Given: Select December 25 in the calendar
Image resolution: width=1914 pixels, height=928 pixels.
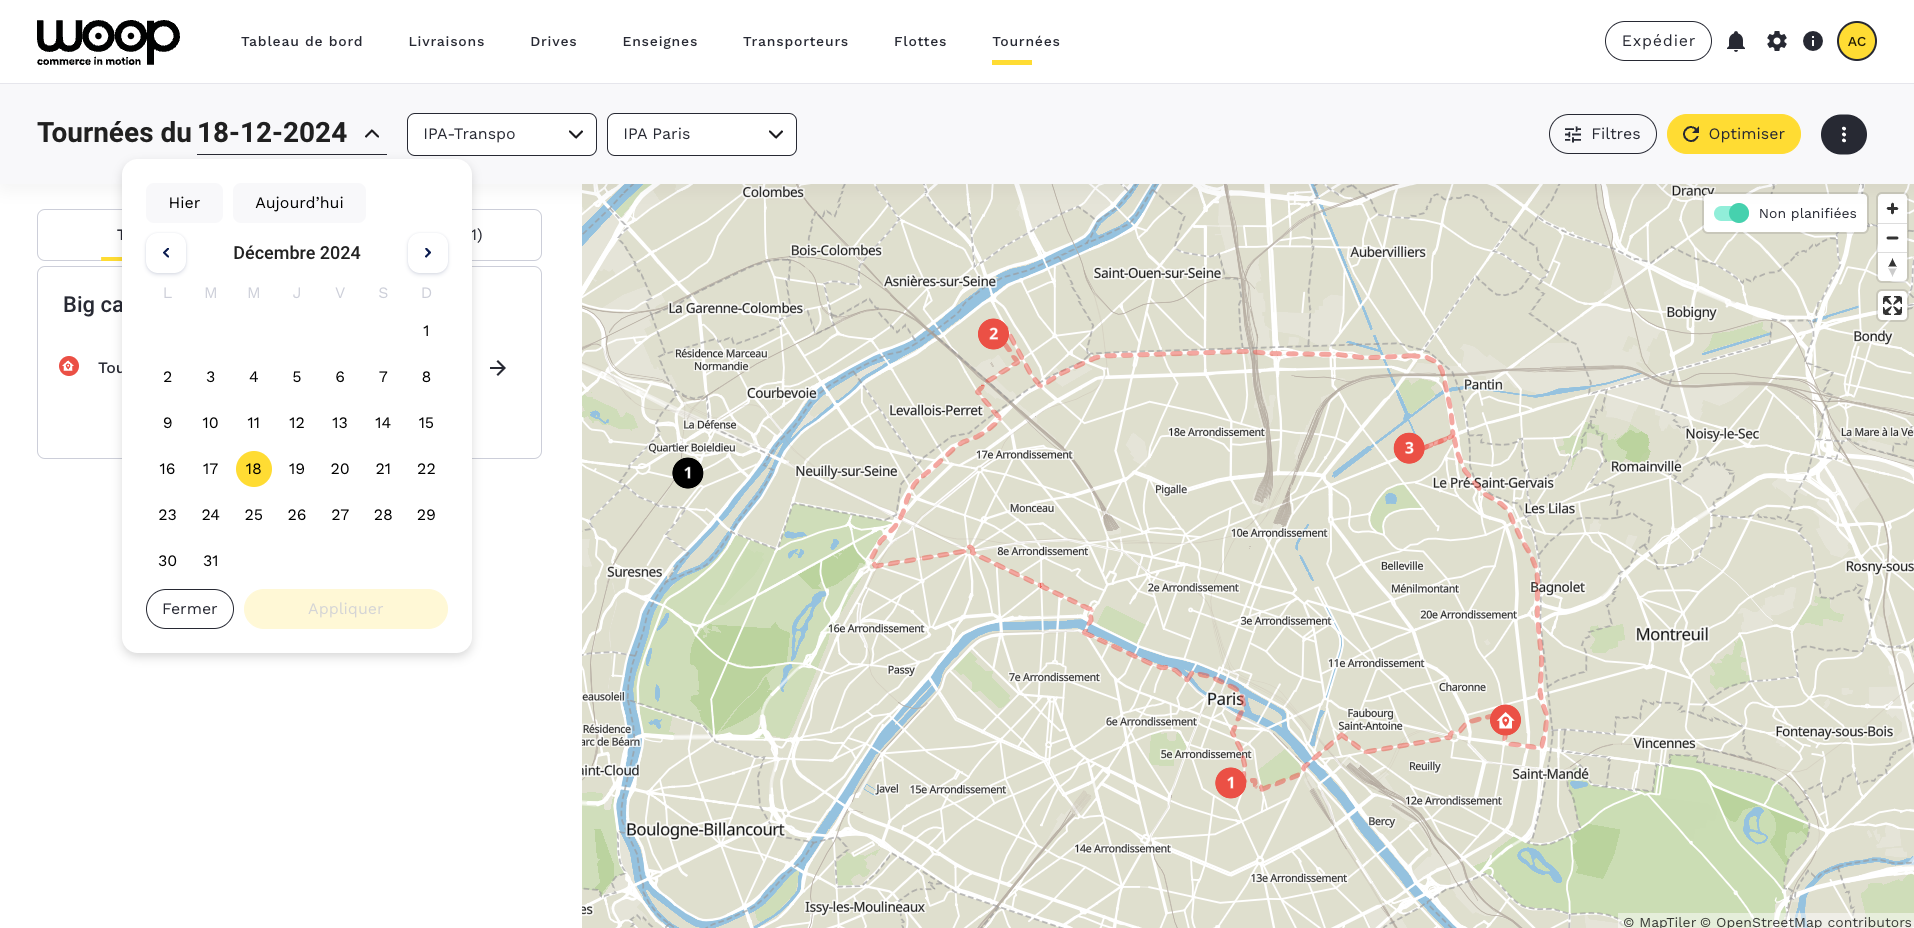Looking at the screenshot, I should 253,515.
